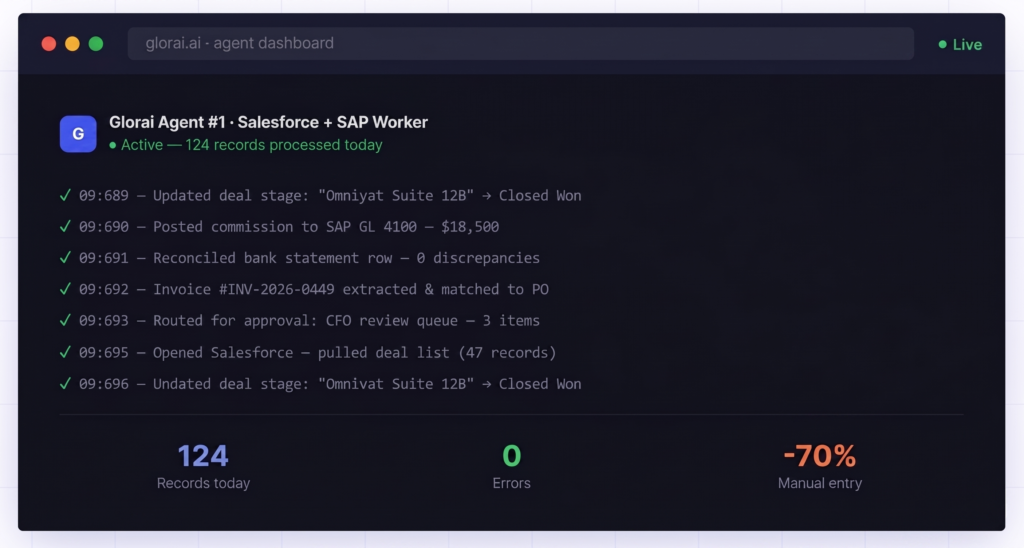Screen dimensions: 1024x548
Task: Select the checkmark for the SAP commission entry
Action: pyautogui.click(x=65, y=226)
